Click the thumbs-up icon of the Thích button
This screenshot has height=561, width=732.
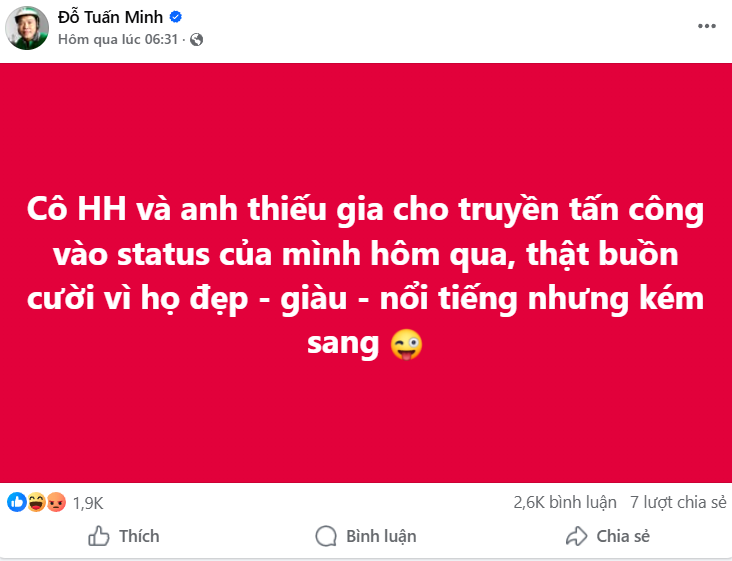click(x=99, y=537)
